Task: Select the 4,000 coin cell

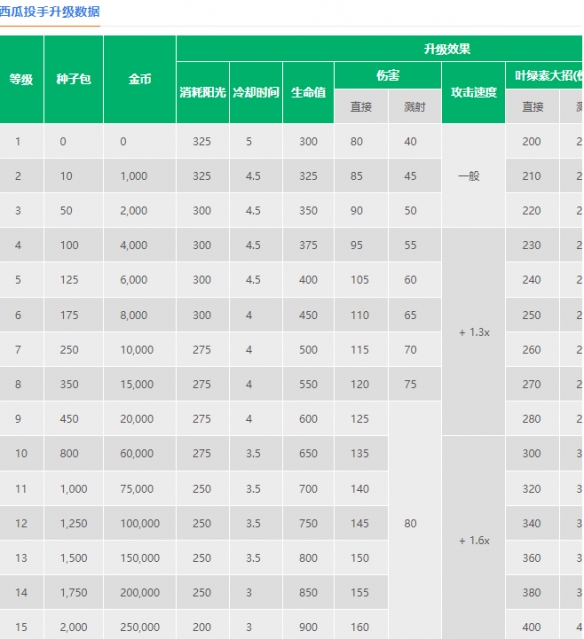Action: pos(140,245)
